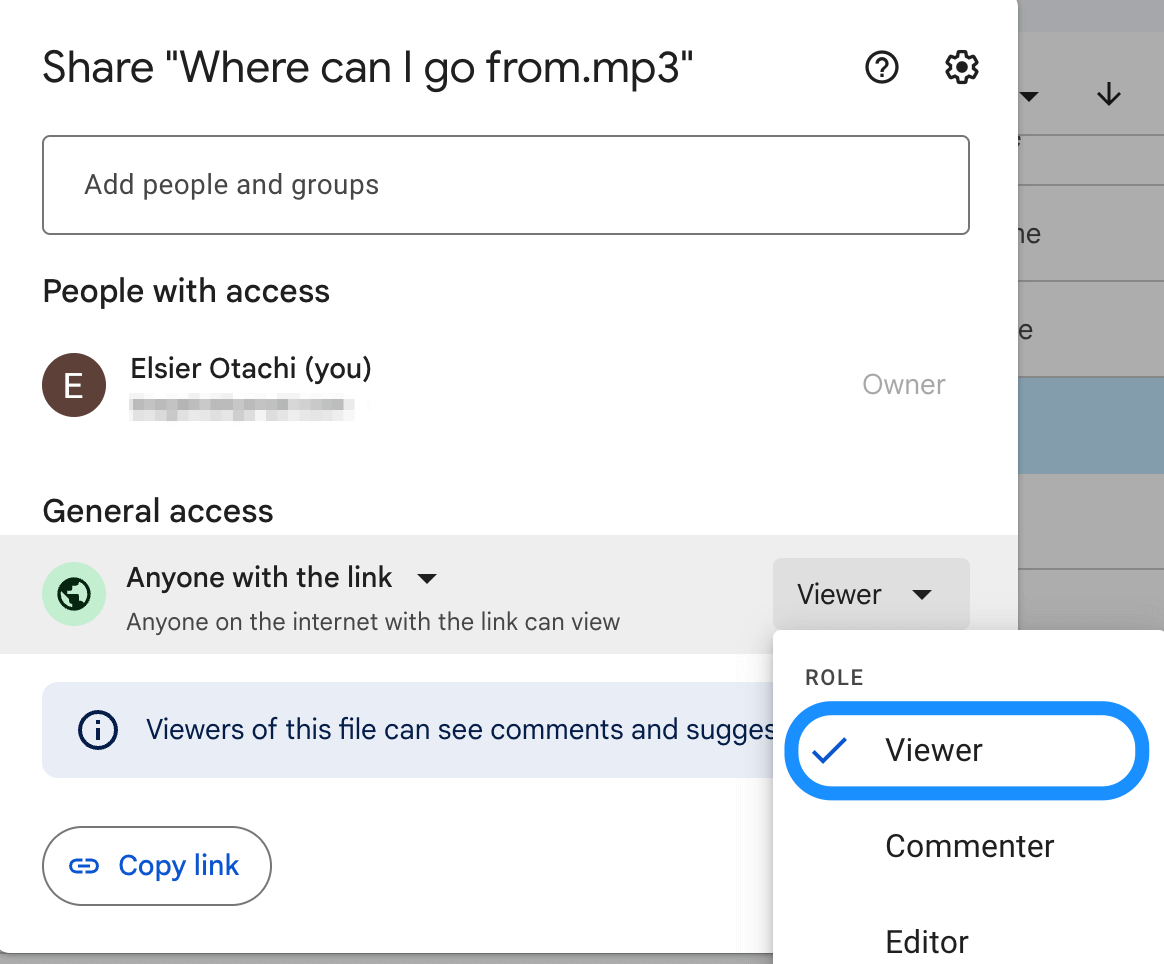Click the download arrow icon in the background toolbar

tap(1108, 94)
